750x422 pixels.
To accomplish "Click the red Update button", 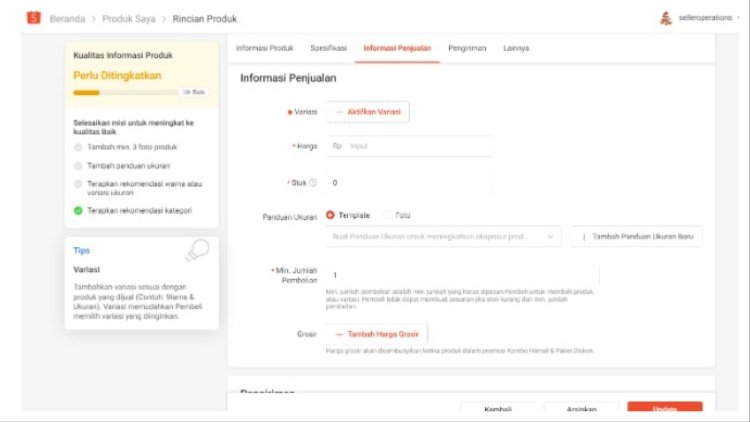I will click(664, 409).
